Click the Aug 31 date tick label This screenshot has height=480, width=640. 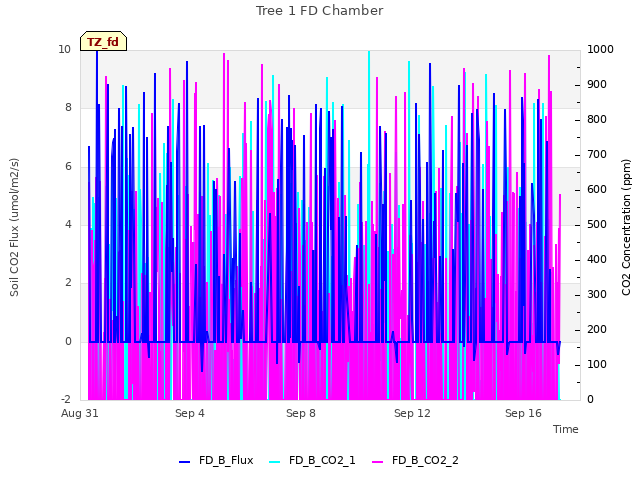[80, 413]
